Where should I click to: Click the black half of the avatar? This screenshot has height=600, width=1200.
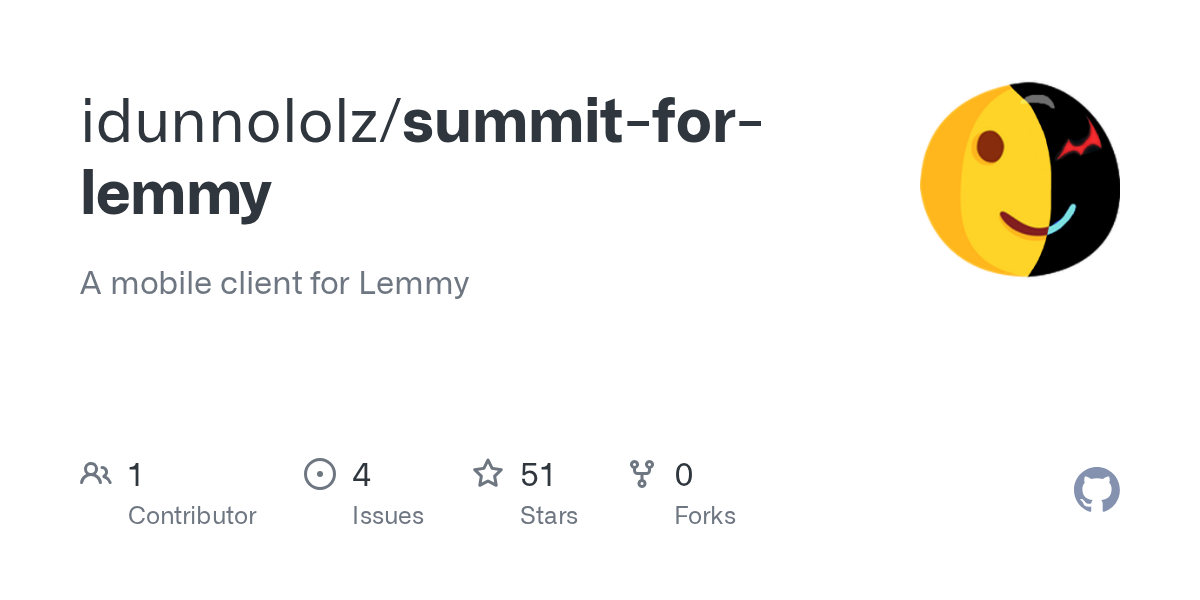(1085, 200)
